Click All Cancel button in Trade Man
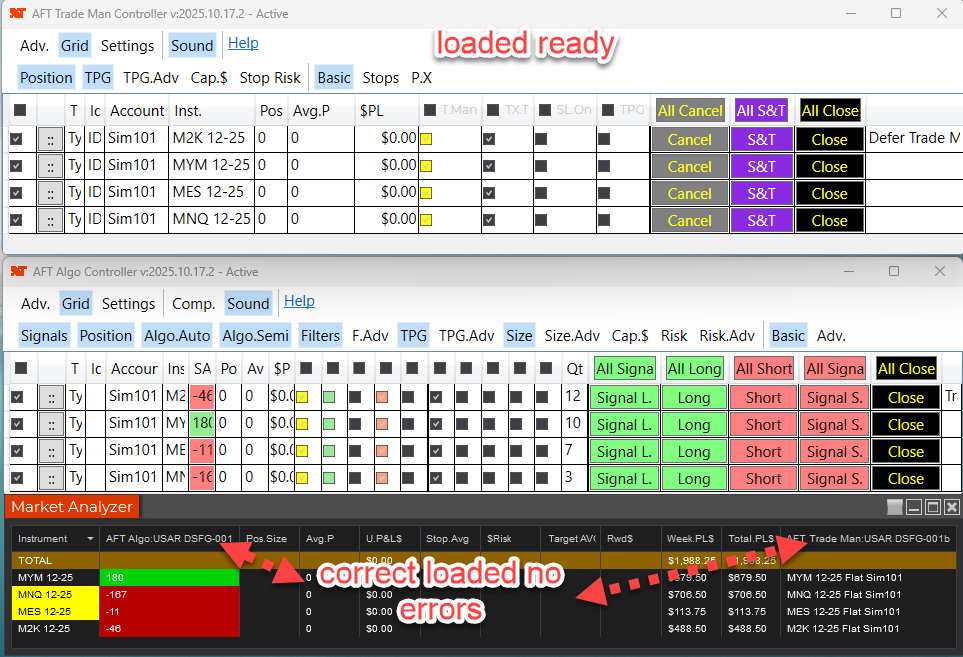This screenshot has width=963, height=657. tap(690, 111)
